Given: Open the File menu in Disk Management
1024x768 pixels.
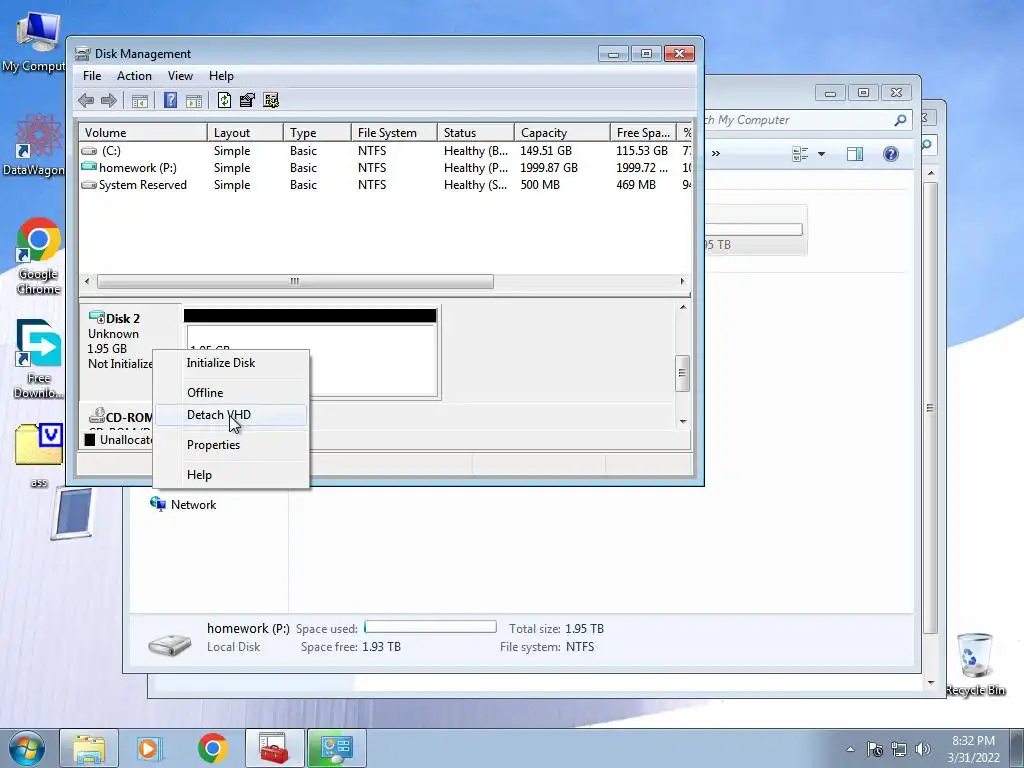Looking at the screenshot, I should coord(92,76).
